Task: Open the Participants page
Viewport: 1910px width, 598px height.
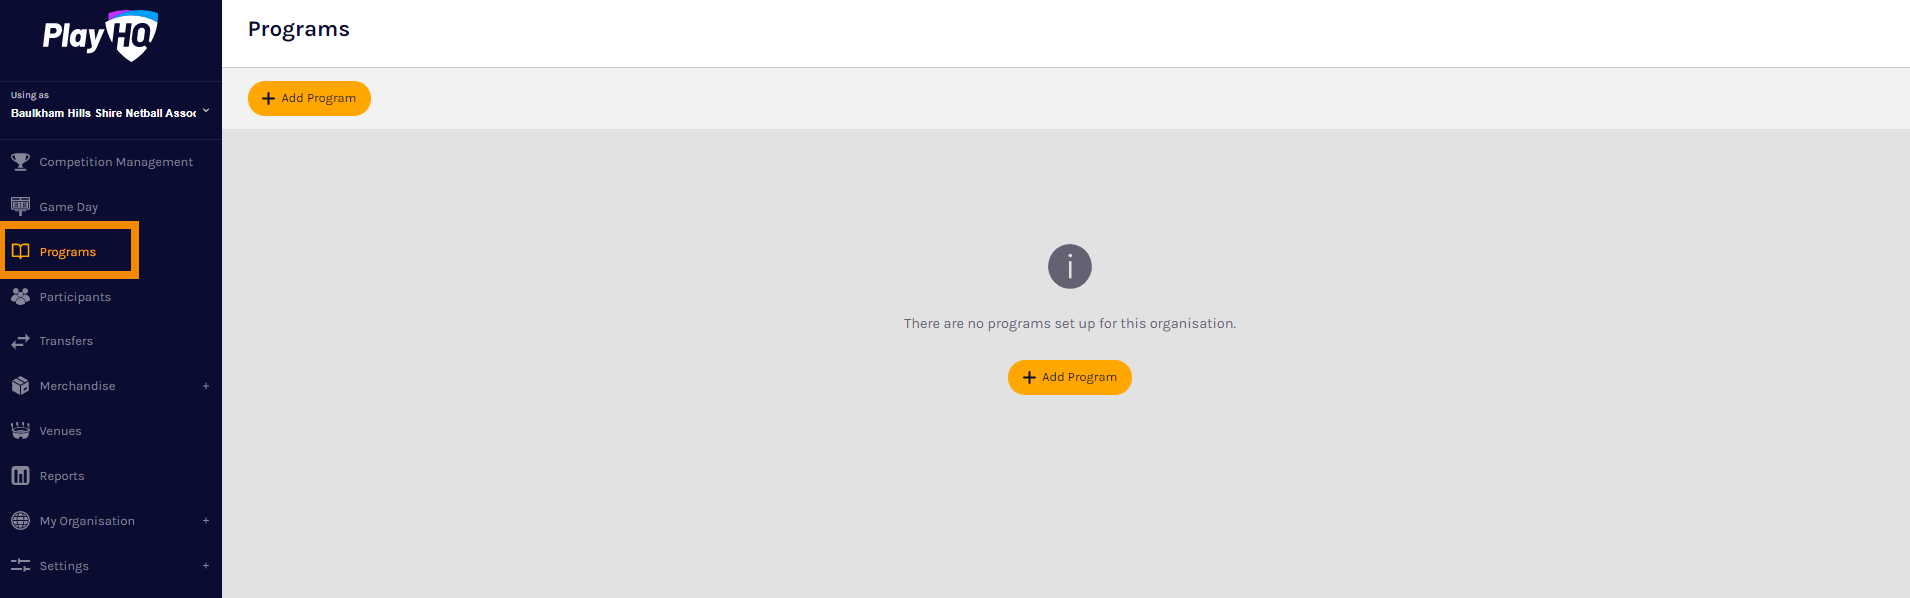Action: (75, 297)
